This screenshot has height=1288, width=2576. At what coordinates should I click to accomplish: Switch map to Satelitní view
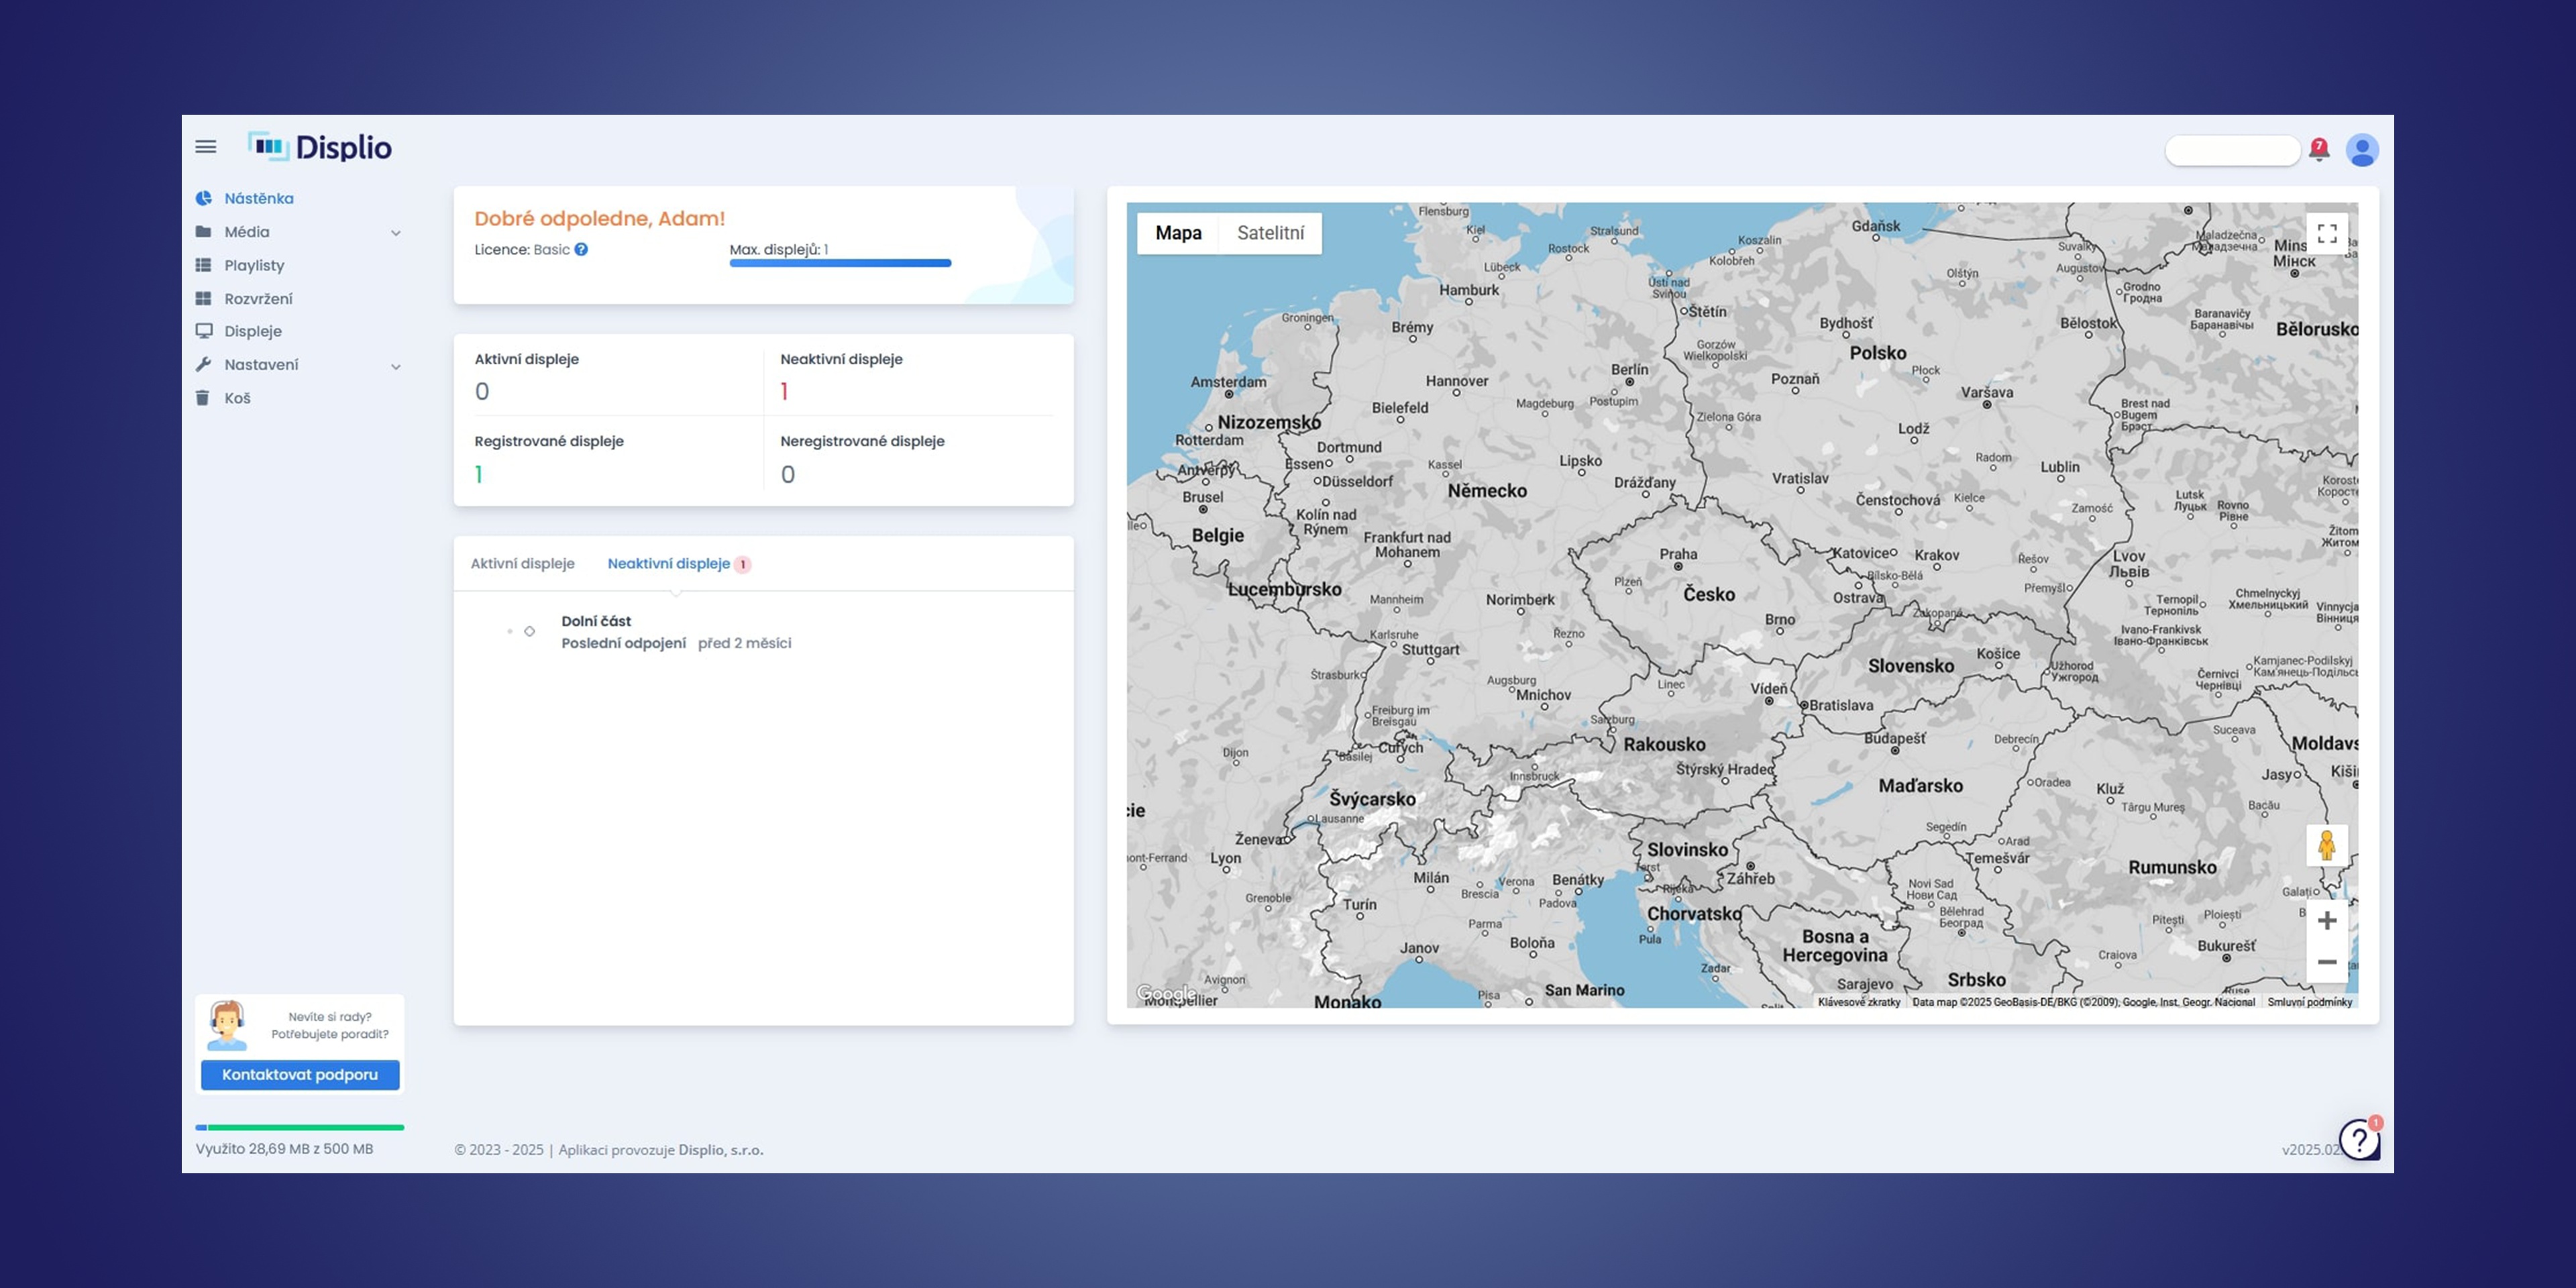pyautogui.click(x=1270, y=233)
